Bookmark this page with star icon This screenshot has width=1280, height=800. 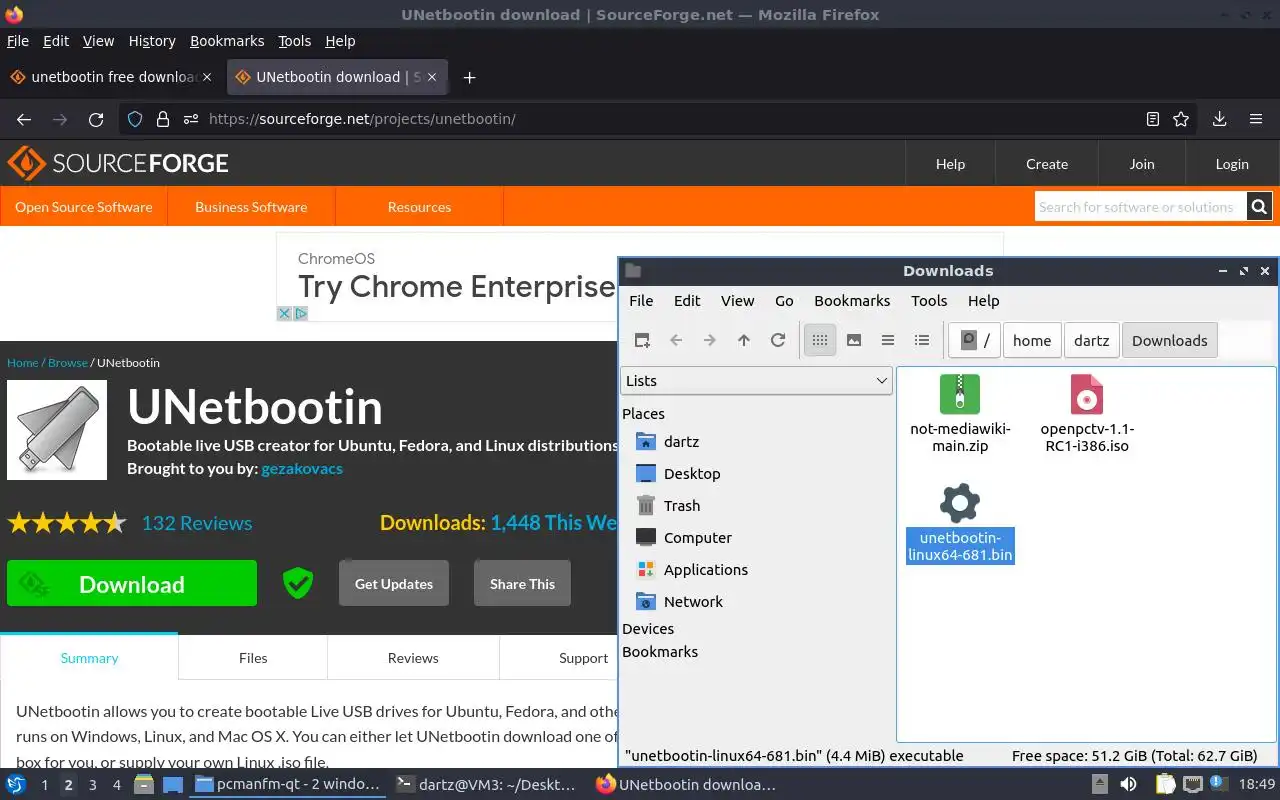pos(1181,119)
